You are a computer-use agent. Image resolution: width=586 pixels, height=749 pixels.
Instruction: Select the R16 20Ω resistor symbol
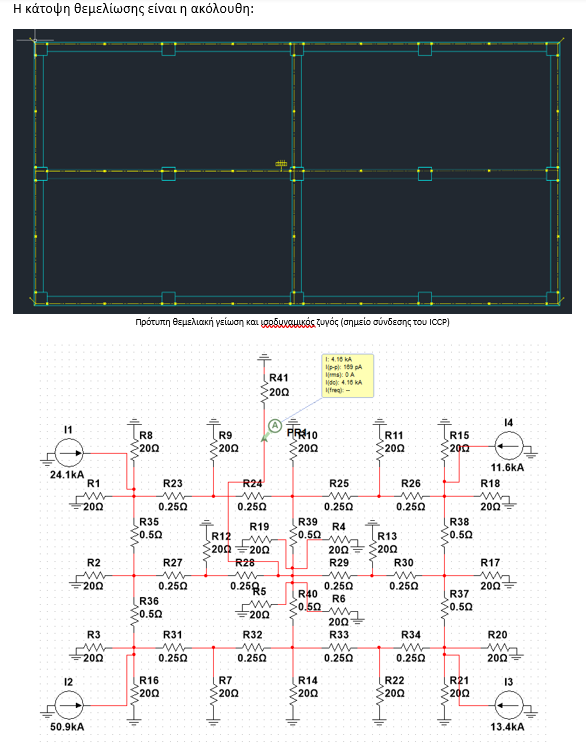[134, 694]
